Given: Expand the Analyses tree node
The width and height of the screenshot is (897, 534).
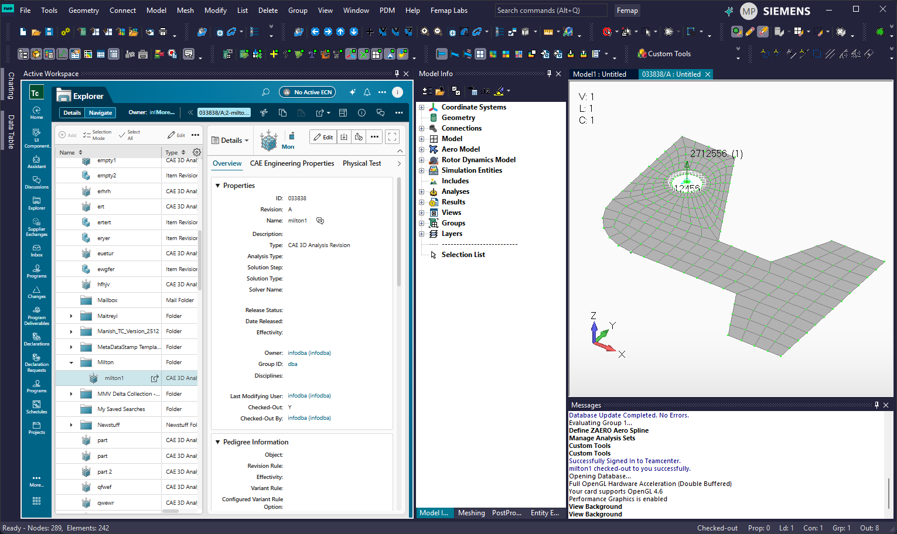Looking at the screenshot, I should [x=422, y=191].
